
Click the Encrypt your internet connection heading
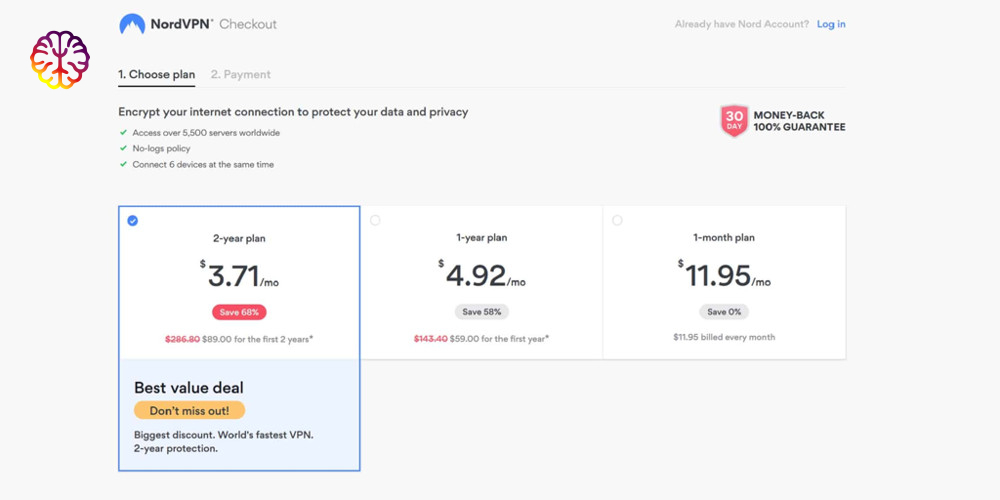click(x=293, y=112)
